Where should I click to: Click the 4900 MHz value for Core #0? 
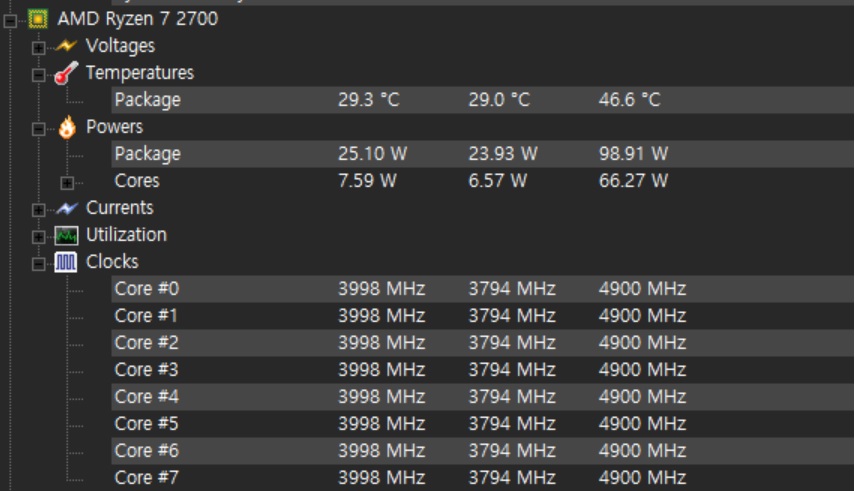[x=642, y=289]
